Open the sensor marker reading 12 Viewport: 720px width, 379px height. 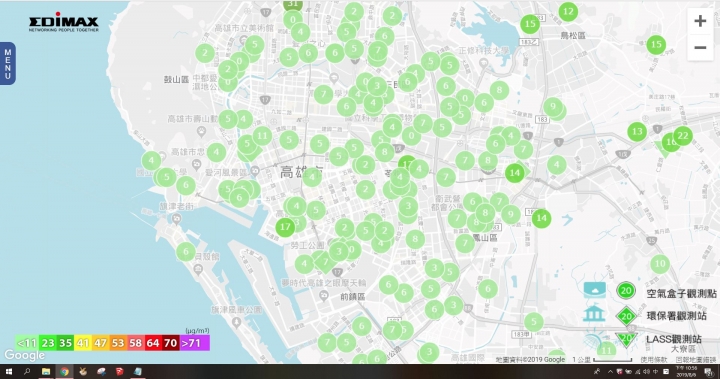568,11
